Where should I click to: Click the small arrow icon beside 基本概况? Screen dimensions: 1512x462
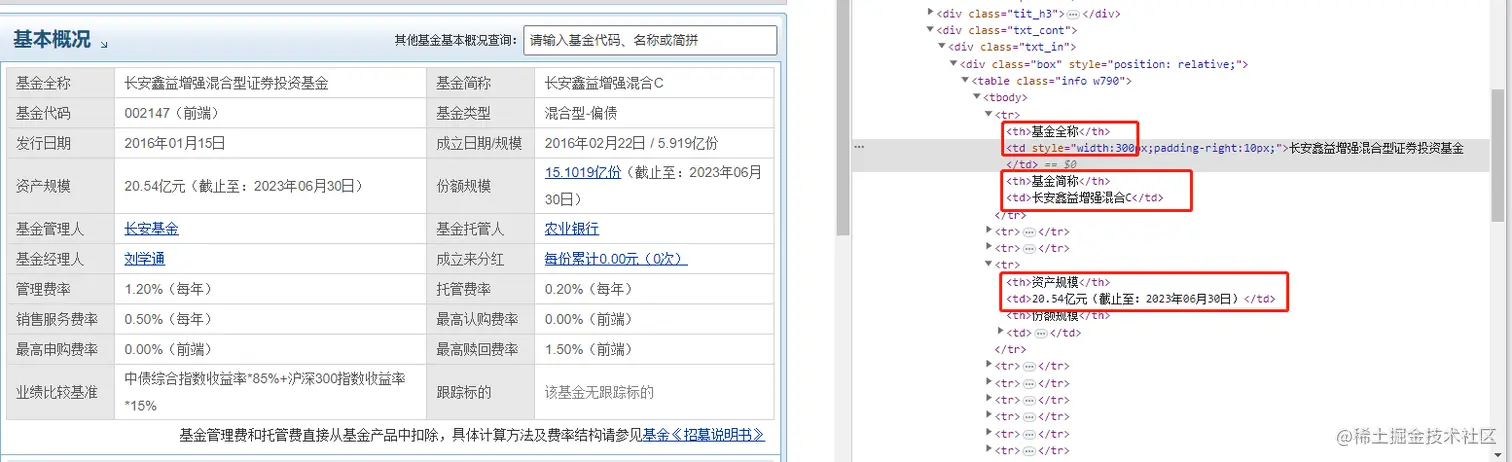click(104, 45)
